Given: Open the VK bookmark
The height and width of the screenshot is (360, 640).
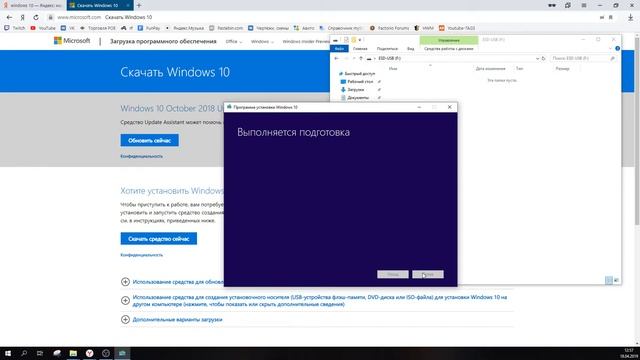Looking at the screenshot, I should coord(68,28).
